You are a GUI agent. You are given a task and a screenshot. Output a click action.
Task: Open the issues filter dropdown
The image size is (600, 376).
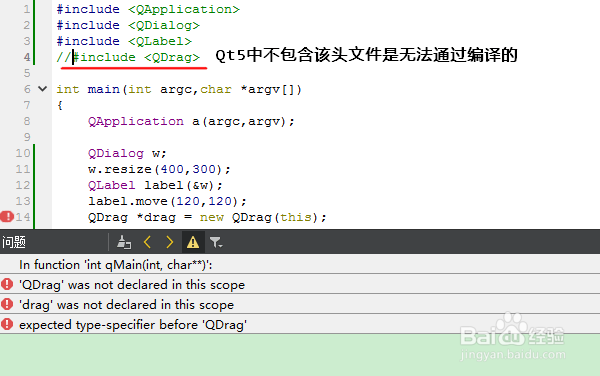(x=216, y=242)
